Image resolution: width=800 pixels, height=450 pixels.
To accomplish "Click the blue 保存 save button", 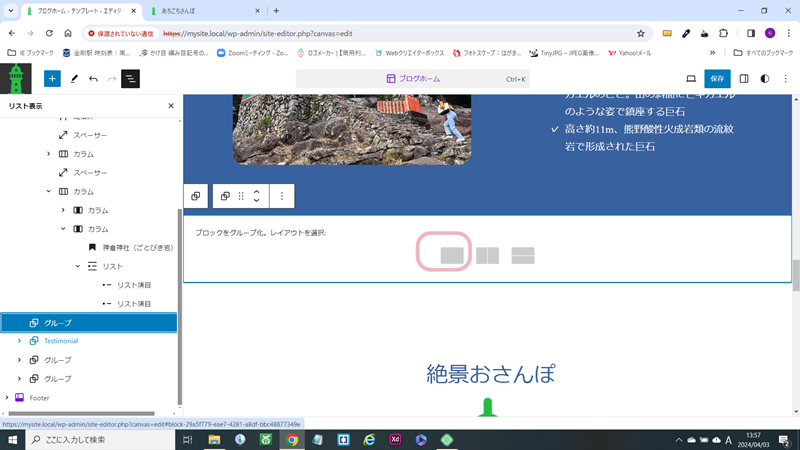I will [x=717, y=78].
